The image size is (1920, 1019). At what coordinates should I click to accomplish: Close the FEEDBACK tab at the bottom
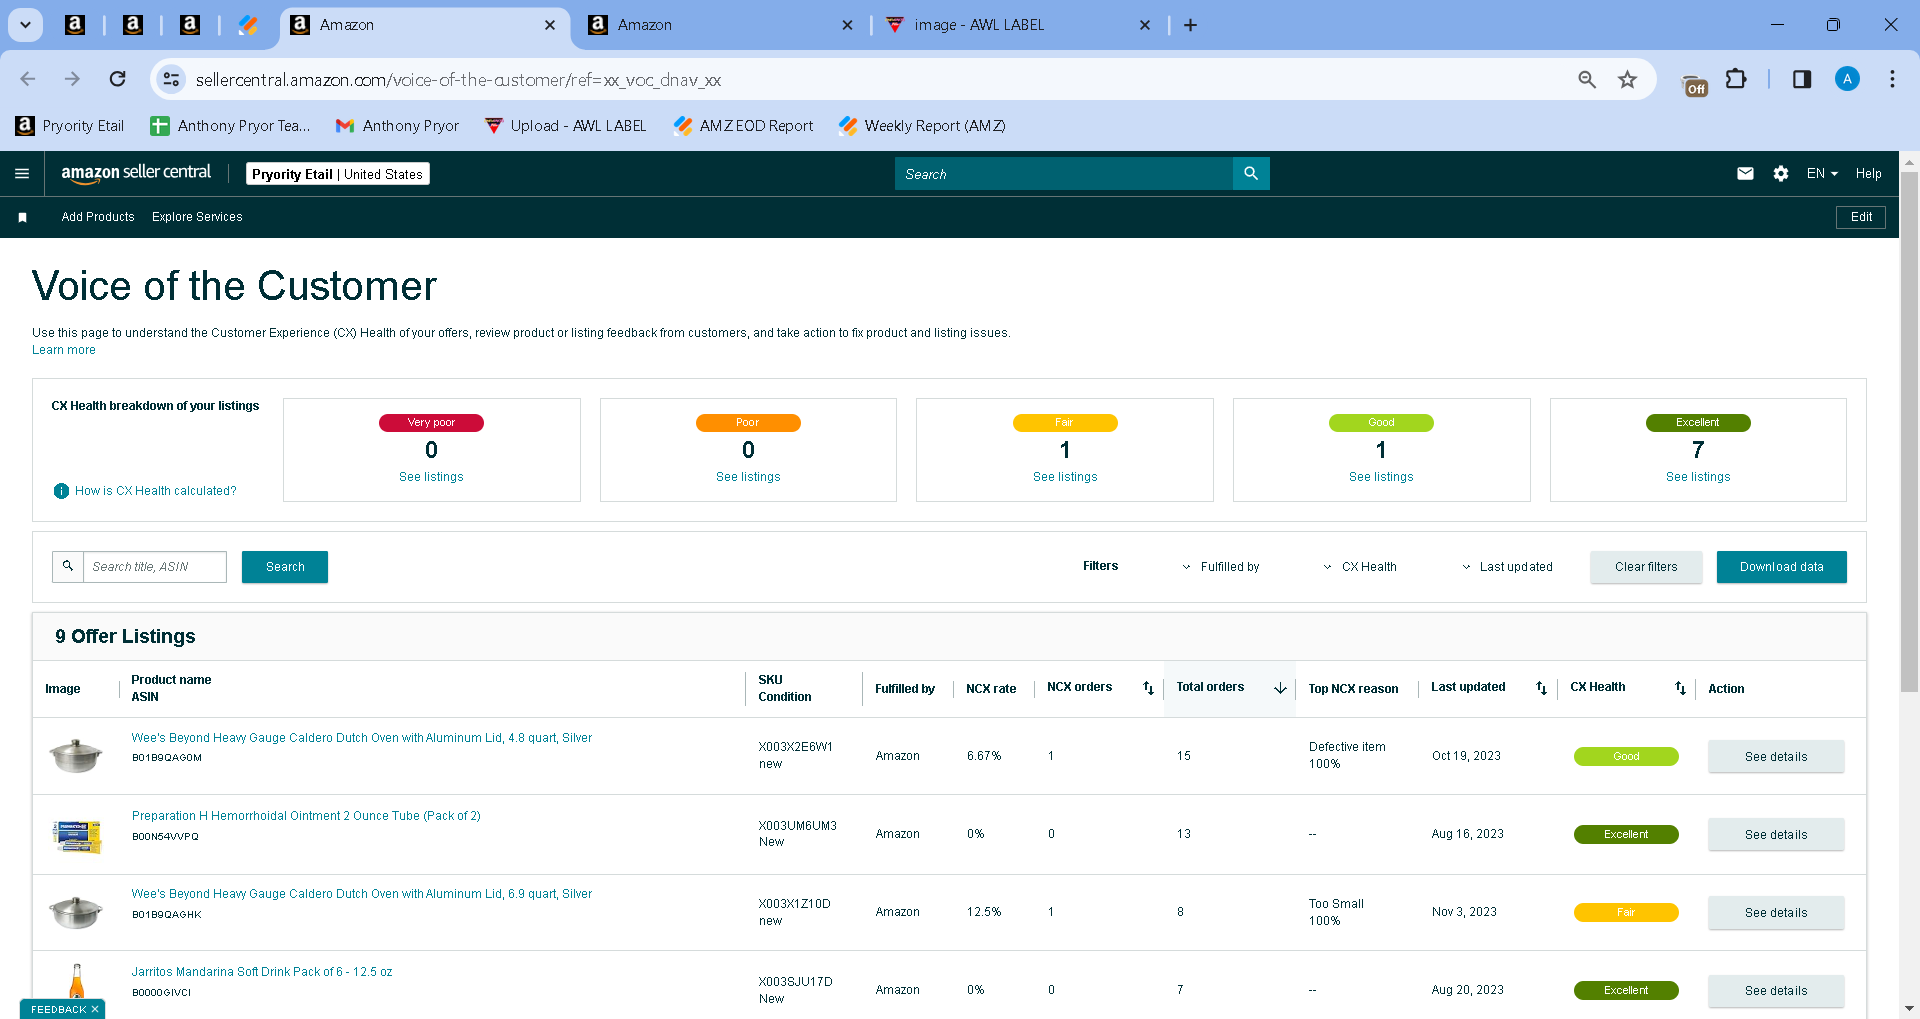[x=95, y=1009]
